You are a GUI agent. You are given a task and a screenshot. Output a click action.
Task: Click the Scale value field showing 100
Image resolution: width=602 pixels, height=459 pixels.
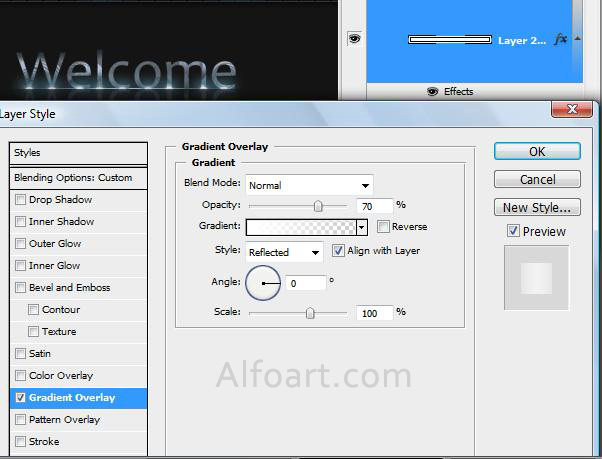(x=374, y=313)
